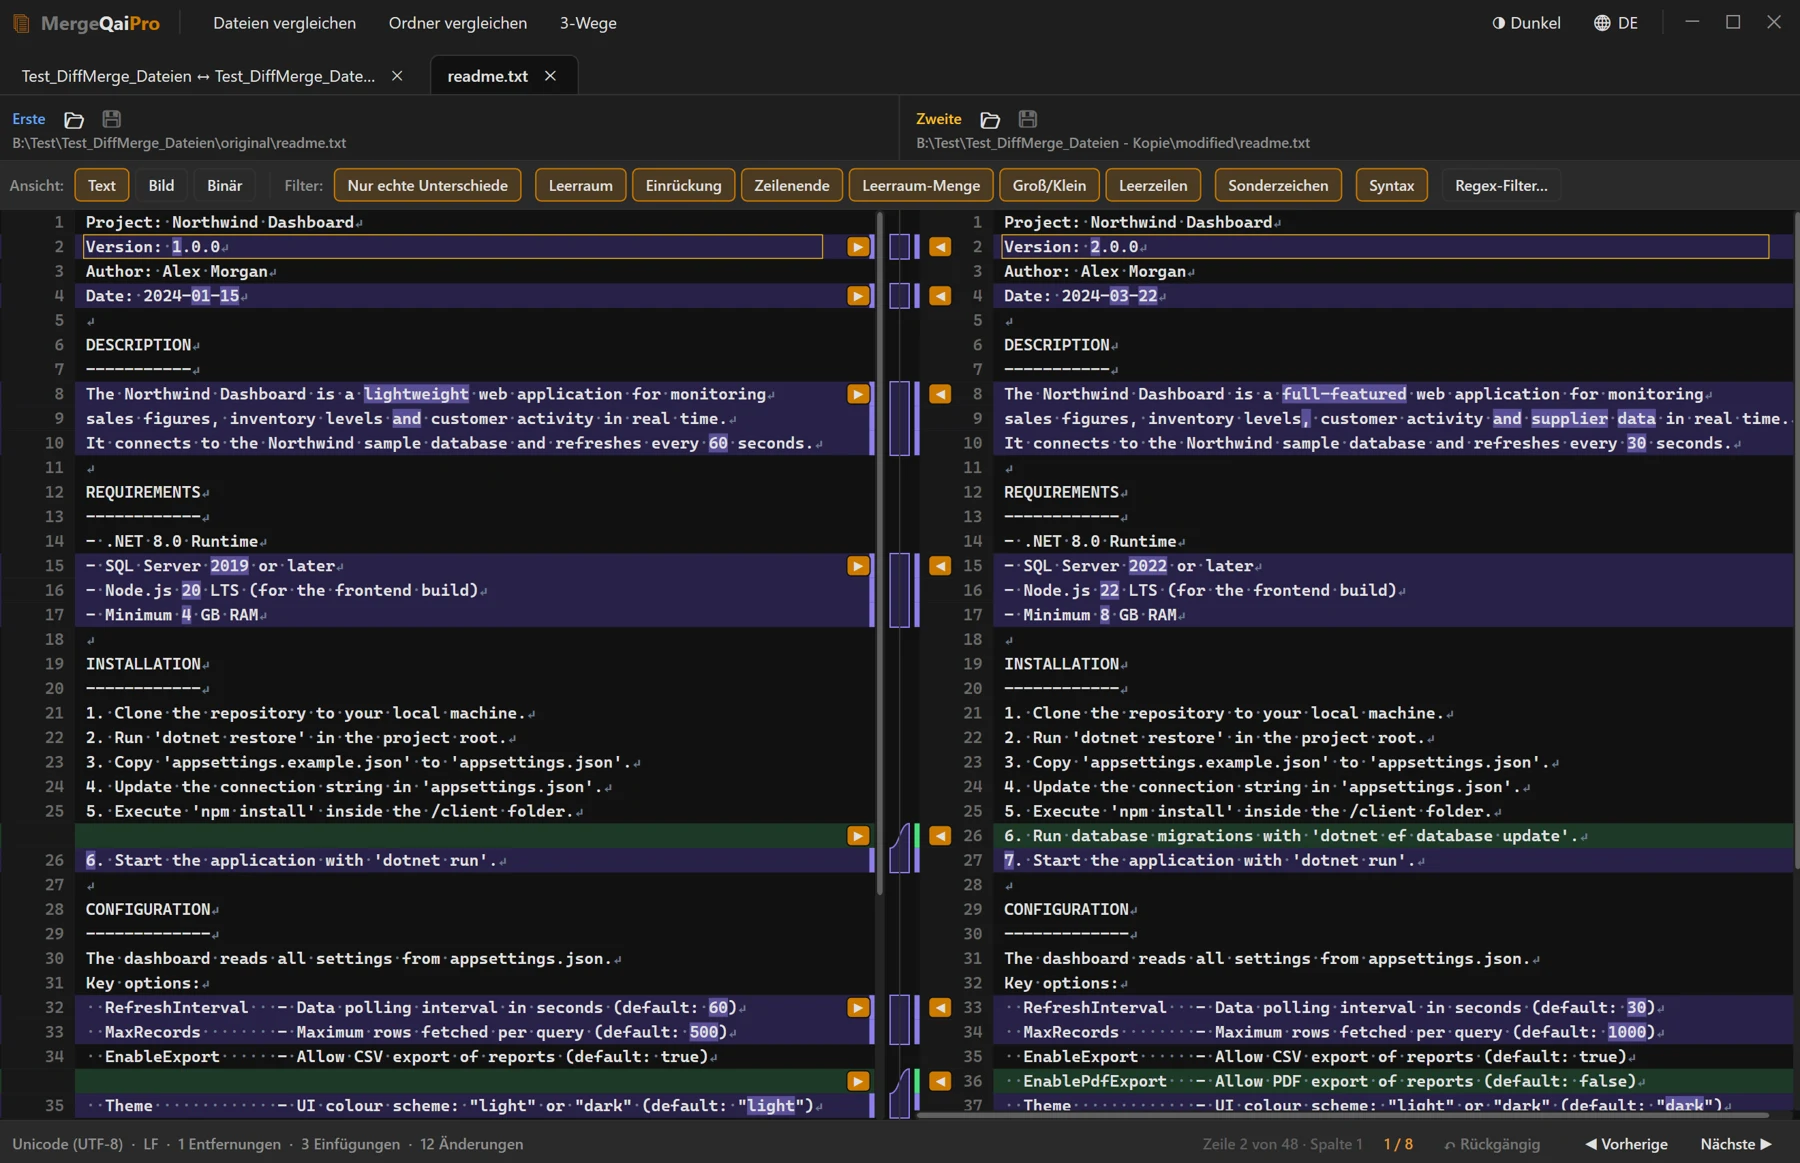Click the '12 Änderungen' status entry
This screenshot has width=1800, height=1163.
pyautogui.click(x=471, y=1144)
